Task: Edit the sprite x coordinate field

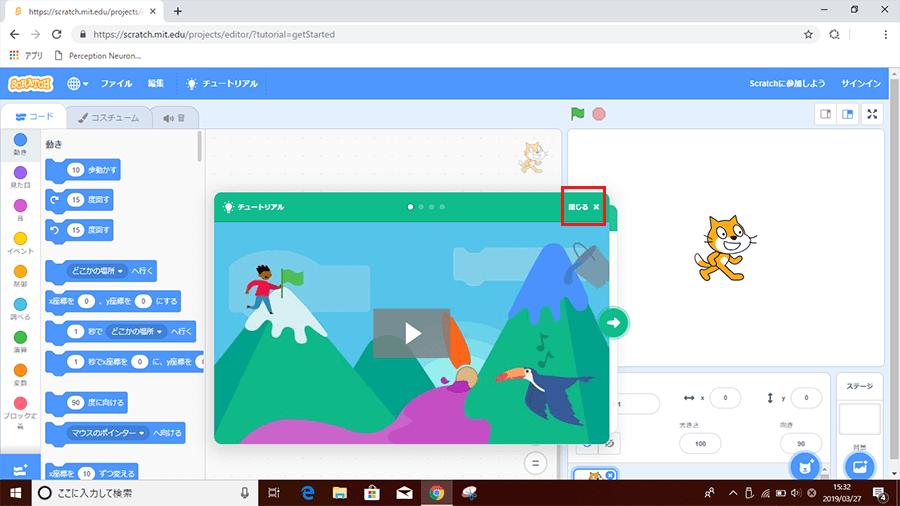Action: pyautogui.click(x=725, y=398)
